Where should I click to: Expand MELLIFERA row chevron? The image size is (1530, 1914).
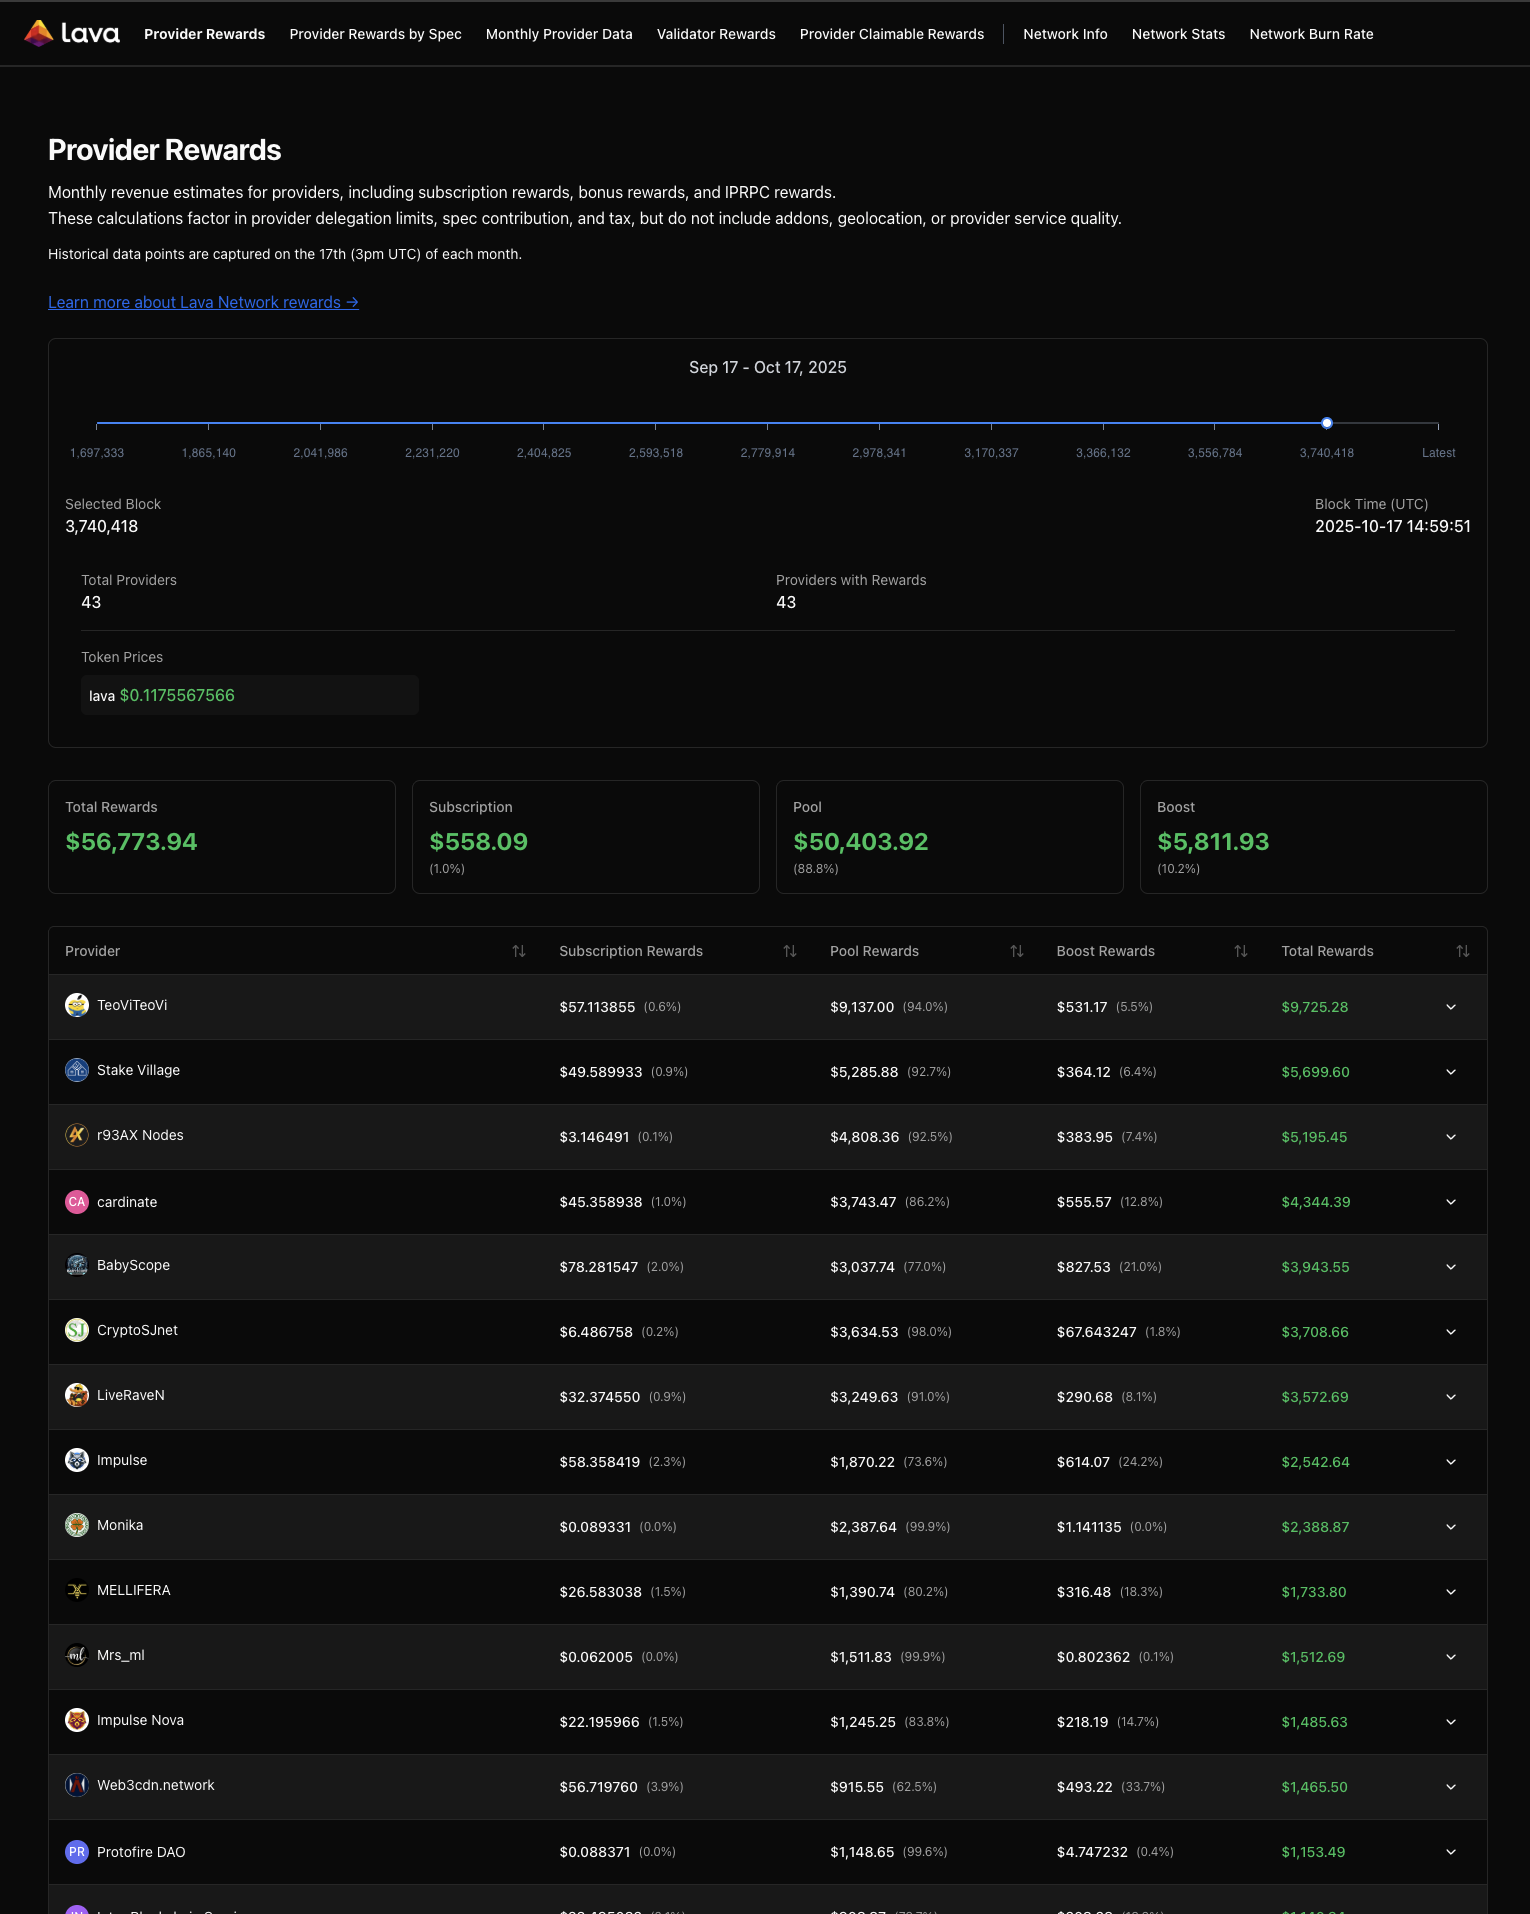1451,1592
